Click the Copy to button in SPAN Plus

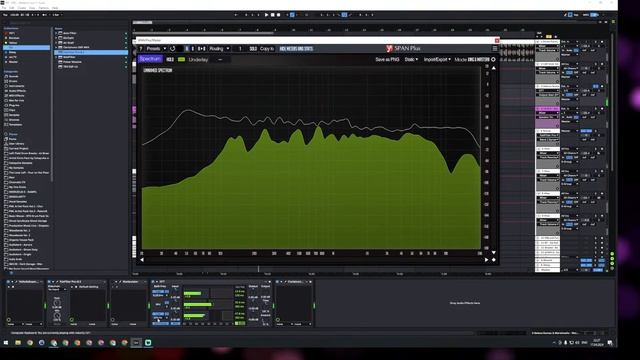[267, 49]
